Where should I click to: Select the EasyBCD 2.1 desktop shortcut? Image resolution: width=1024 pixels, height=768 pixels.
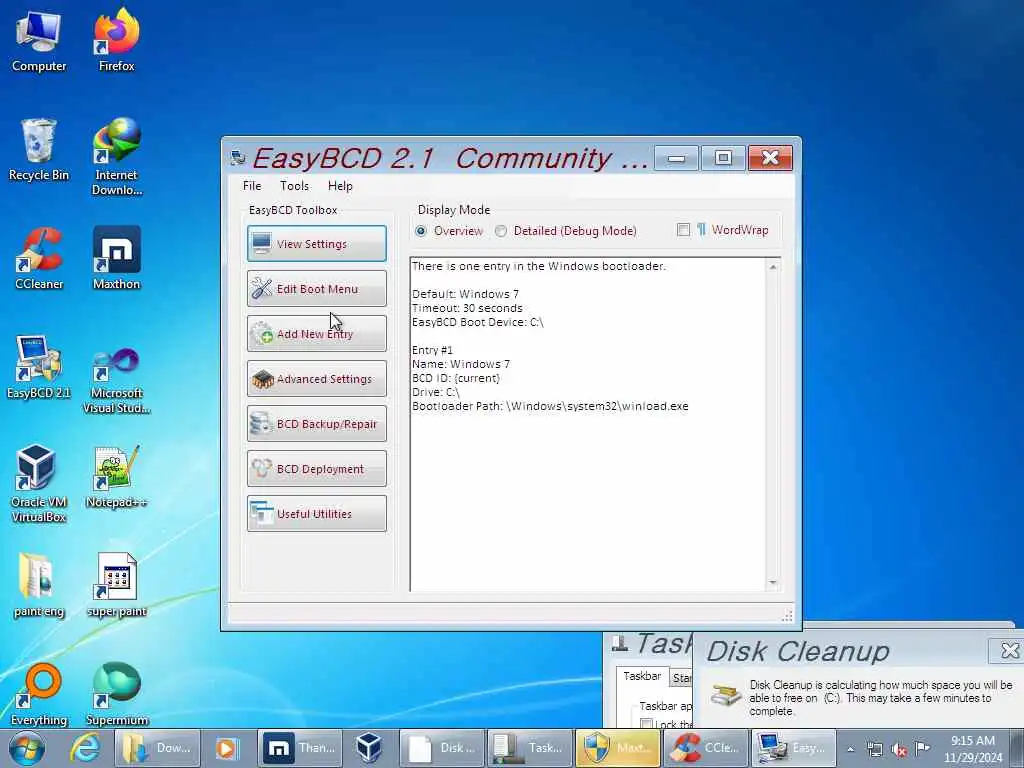coord(39,368)
